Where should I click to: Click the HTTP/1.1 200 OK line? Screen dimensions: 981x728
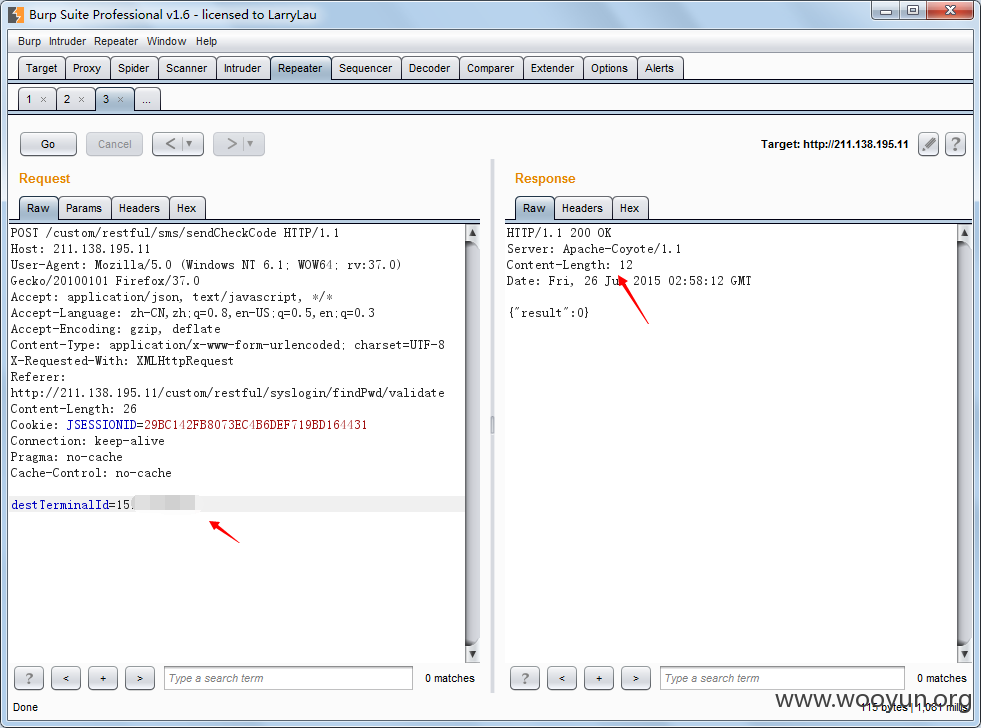(559, 233)
